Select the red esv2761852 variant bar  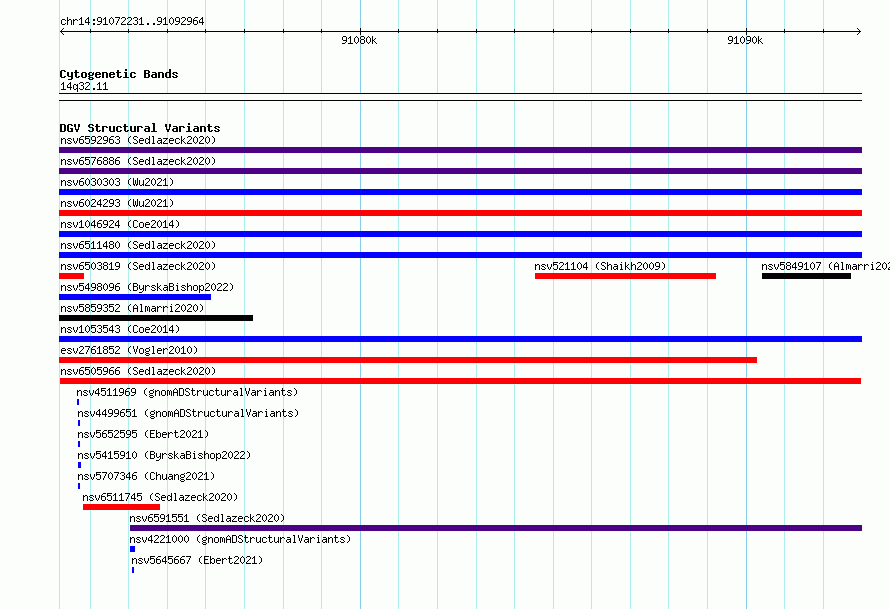(x=408, y=360)
